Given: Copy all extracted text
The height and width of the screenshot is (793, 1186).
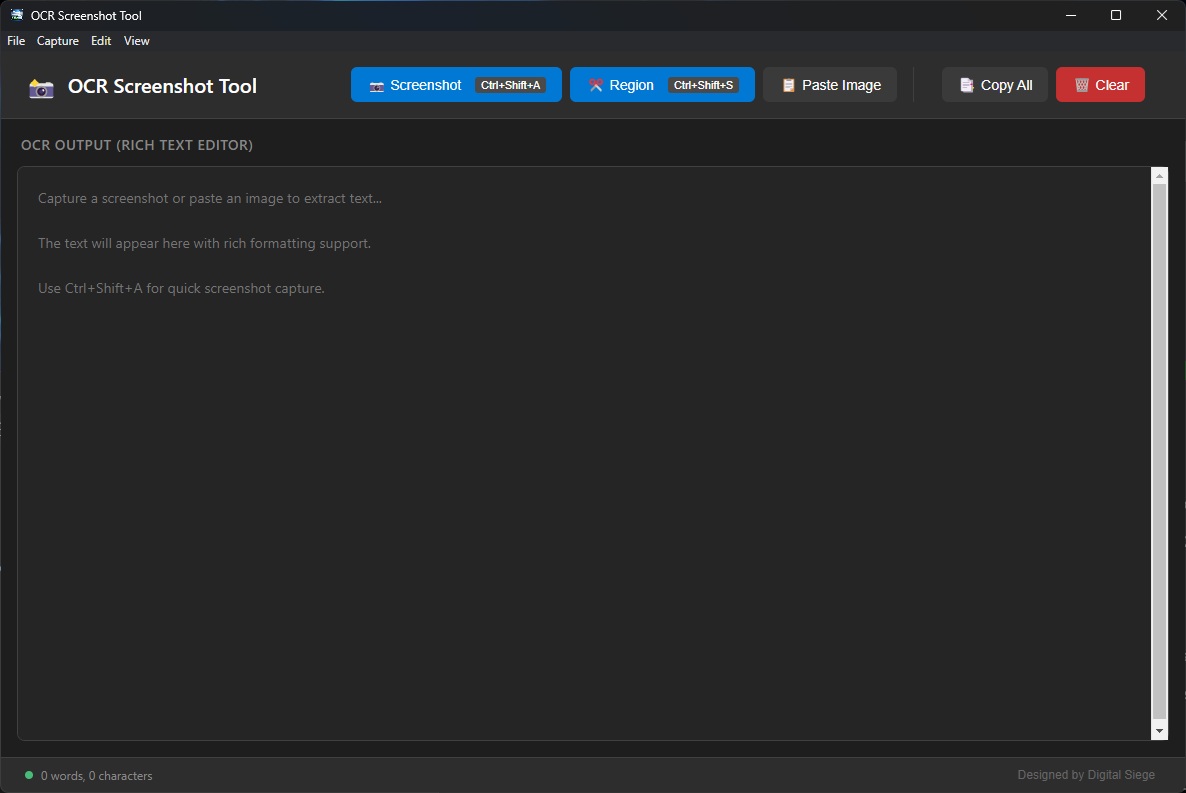Looking at the screenshot, I should coord(995,84).
